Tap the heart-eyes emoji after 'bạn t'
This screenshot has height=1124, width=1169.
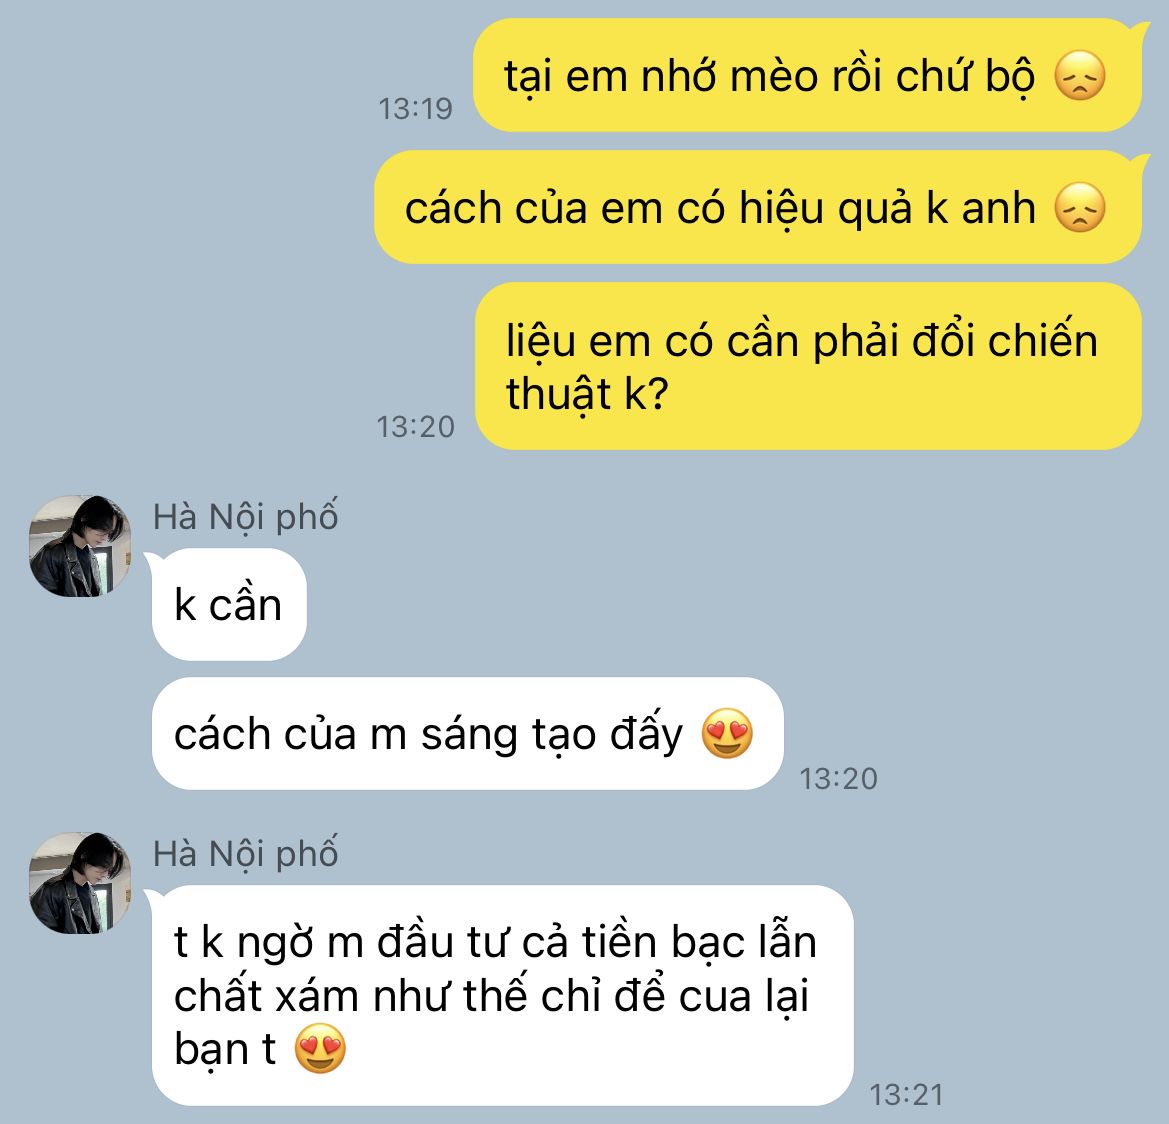point(321,1048)
